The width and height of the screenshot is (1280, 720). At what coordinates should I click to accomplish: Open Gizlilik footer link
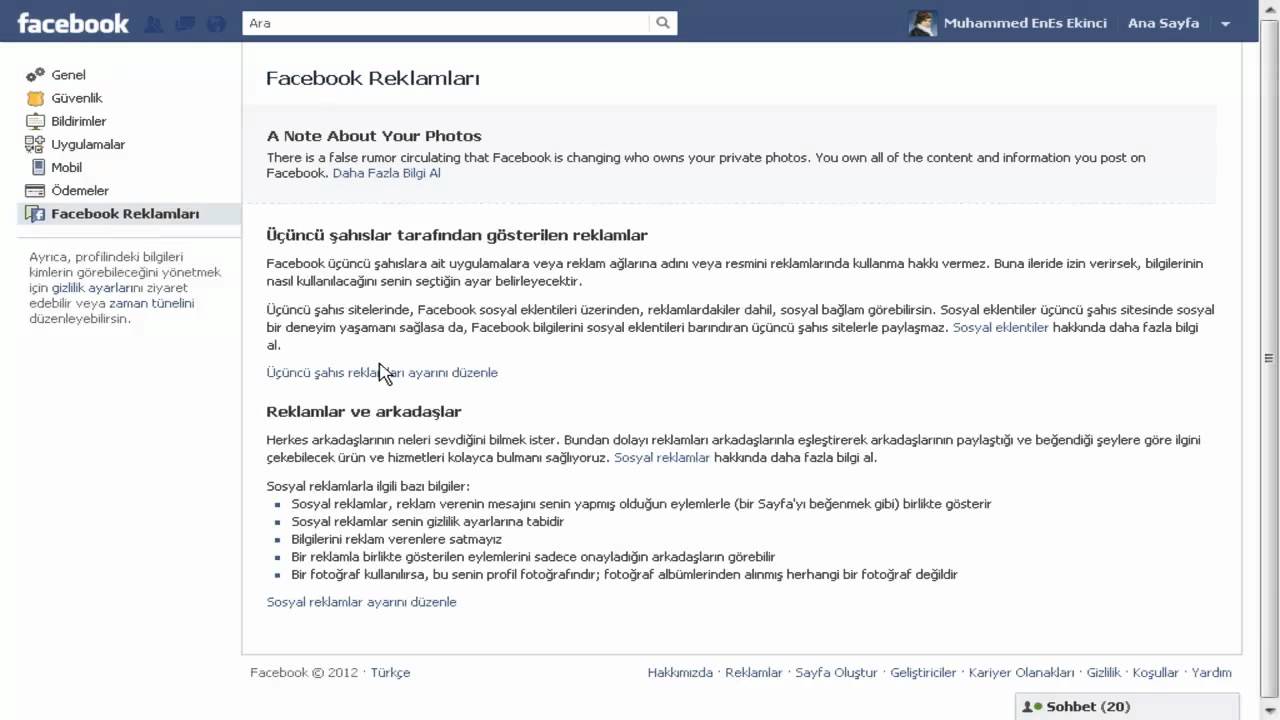[x=1104, y=673]
